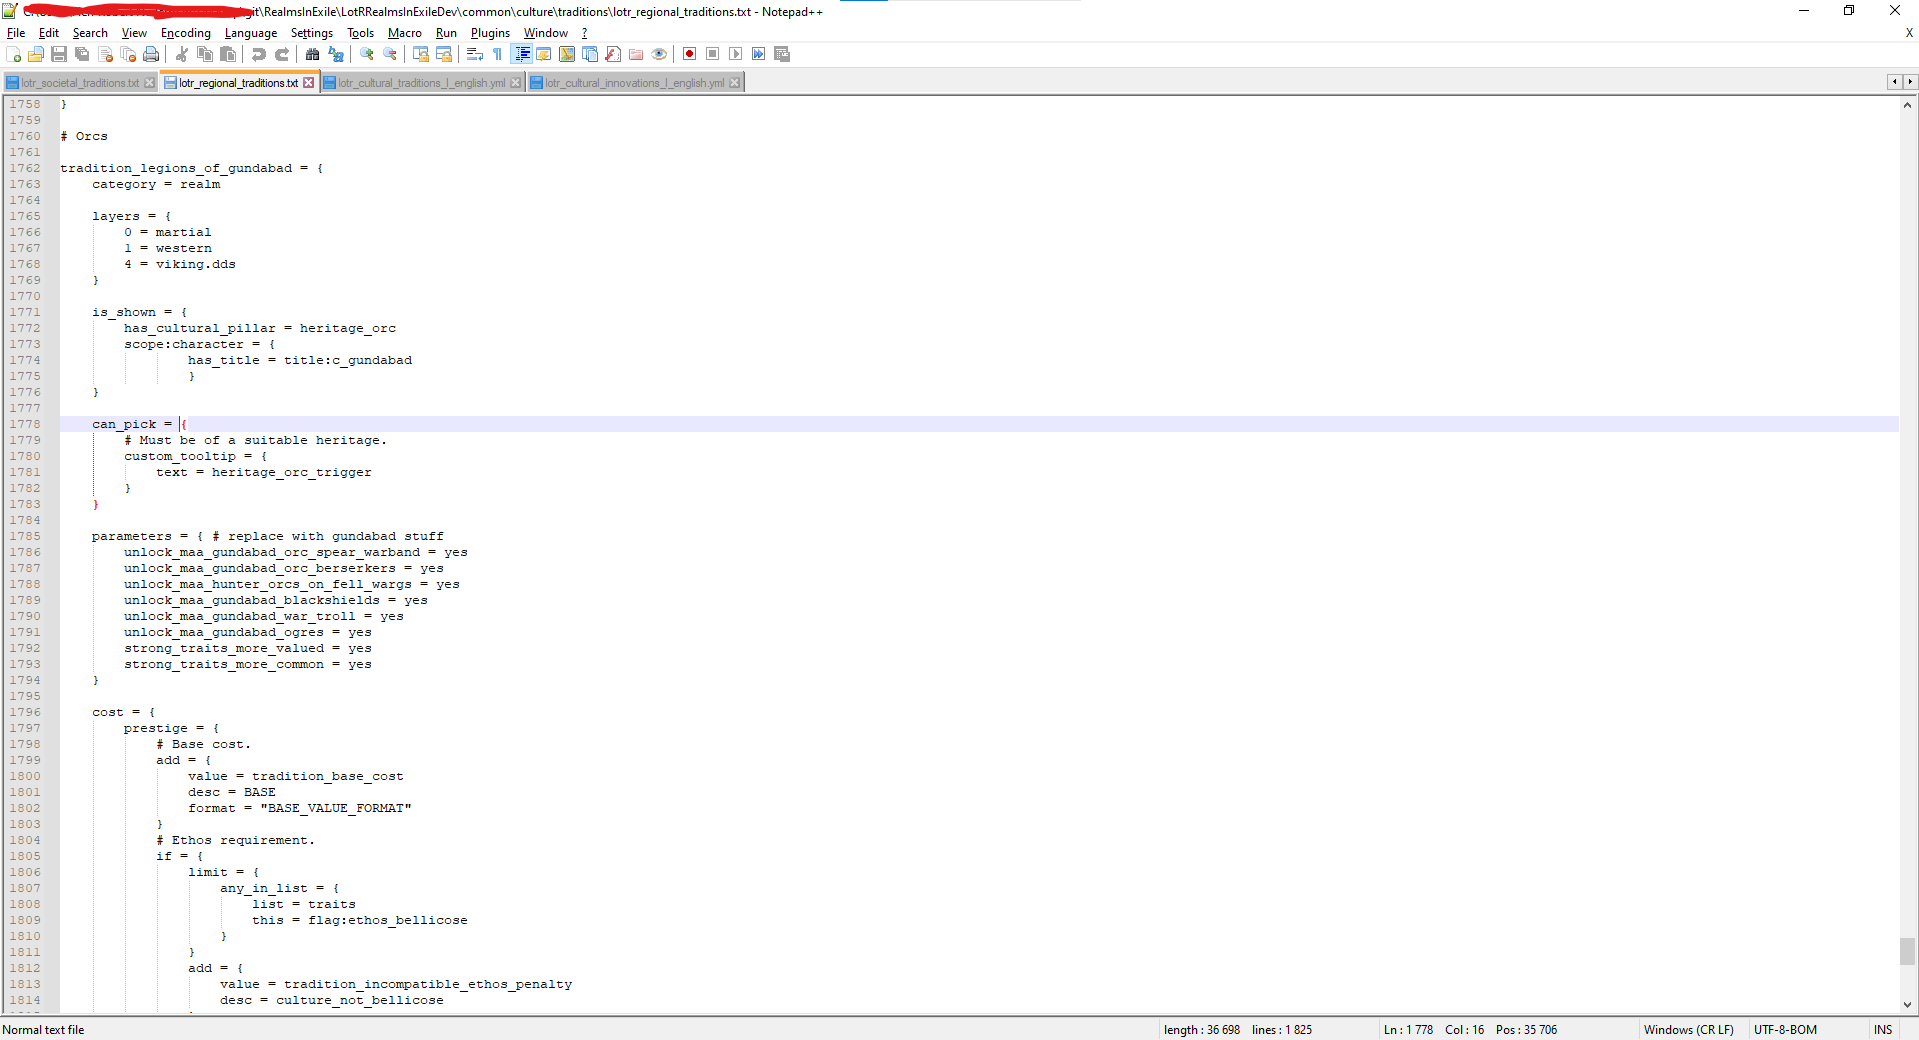Close the lotr_cultural_innovations_l_english.yml tab
1919x1040 pixels.
coord(735,83)
